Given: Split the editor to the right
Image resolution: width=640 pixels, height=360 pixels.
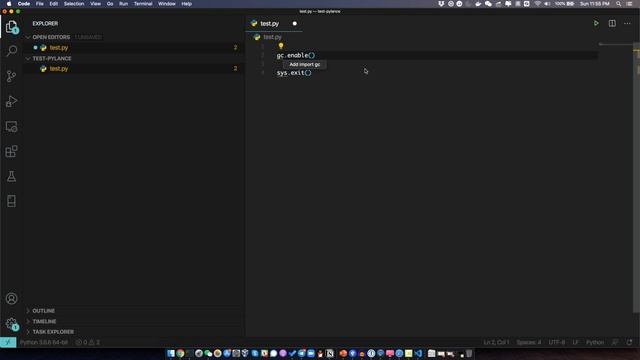Looking at the screenshot, I should tap(612, 24).
